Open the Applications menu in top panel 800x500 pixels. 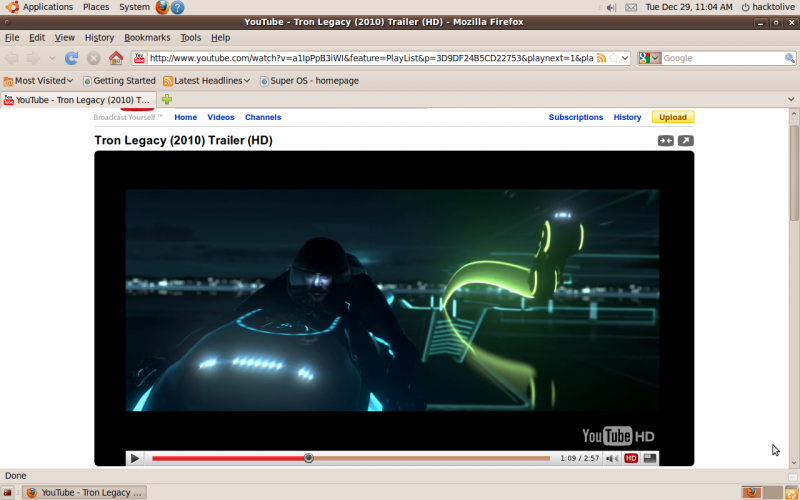[x=40, y=7]
